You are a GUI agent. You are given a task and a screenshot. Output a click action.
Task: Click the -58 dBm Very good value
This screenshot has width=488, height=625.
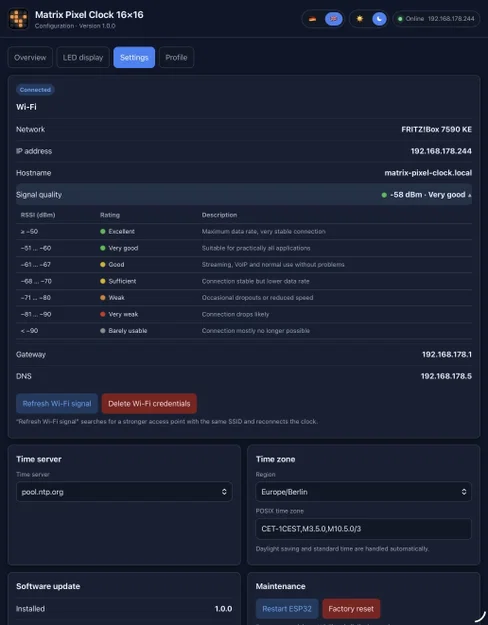point(426,195)
